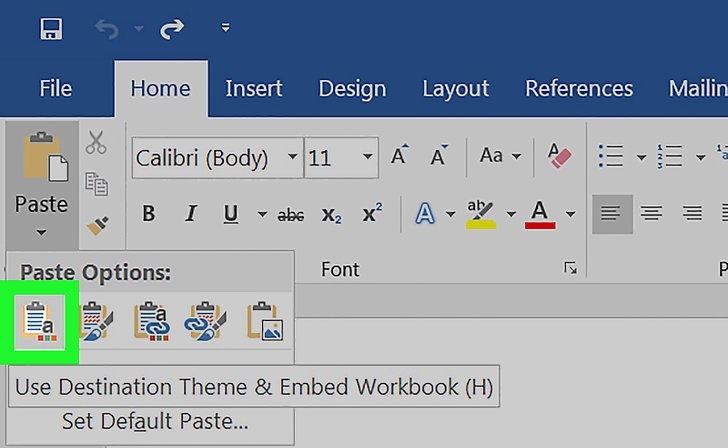
Task: Toggle Strikethrough formatting
Action: pos(291,214)
